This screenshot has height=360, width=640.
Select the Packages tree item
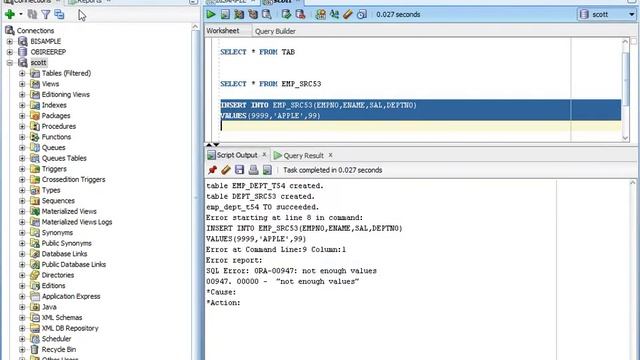click(56, 116)
